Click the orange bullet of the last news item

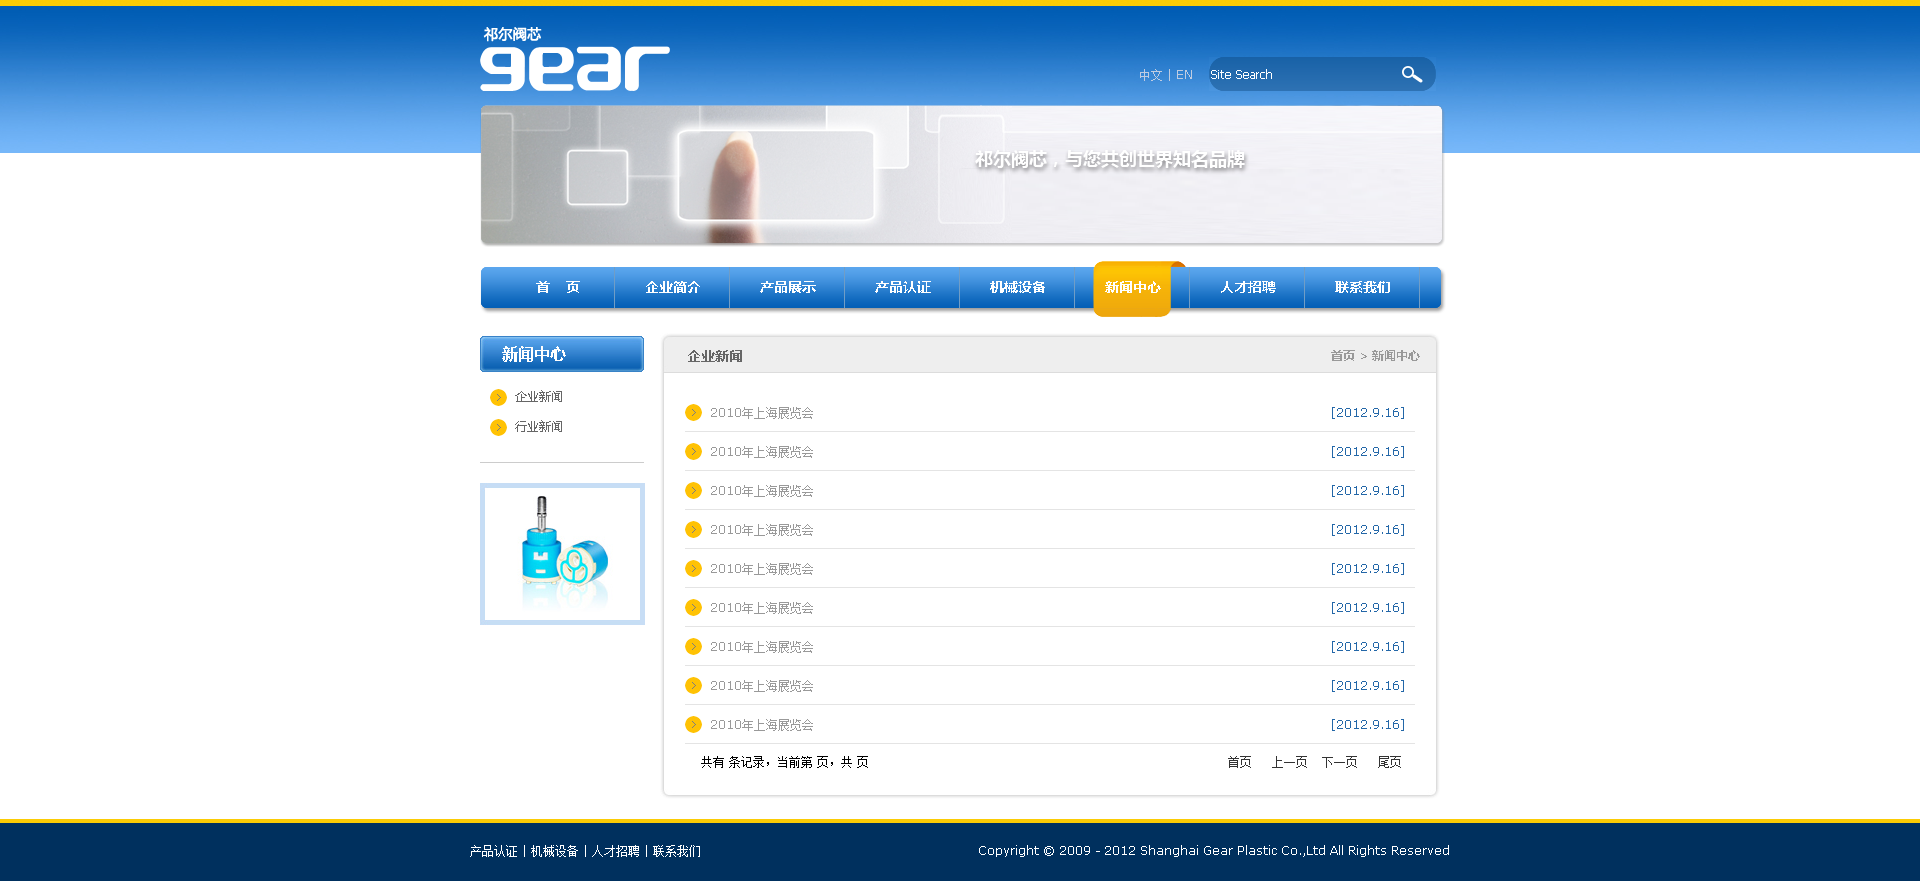click(693, 725)
